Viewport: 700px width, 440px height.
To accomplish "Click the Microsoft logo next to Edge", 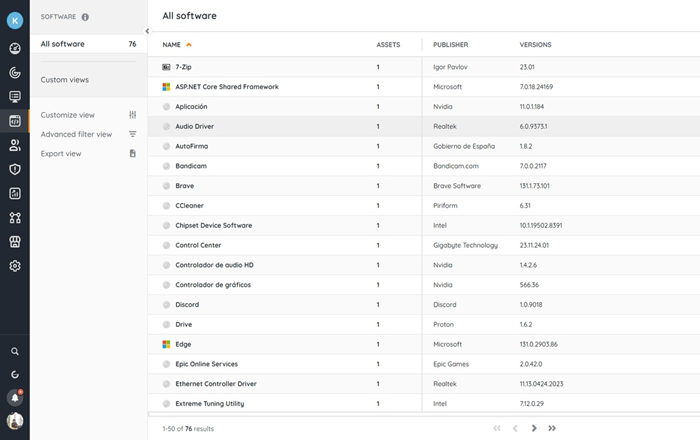I will click(x=166, y=344).
